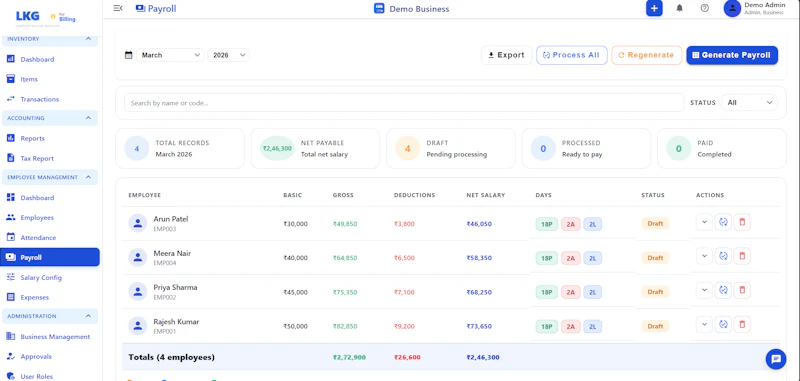Click the Regenerate button
This screenshot has width=800, height=381.
[x=646, y=55]
